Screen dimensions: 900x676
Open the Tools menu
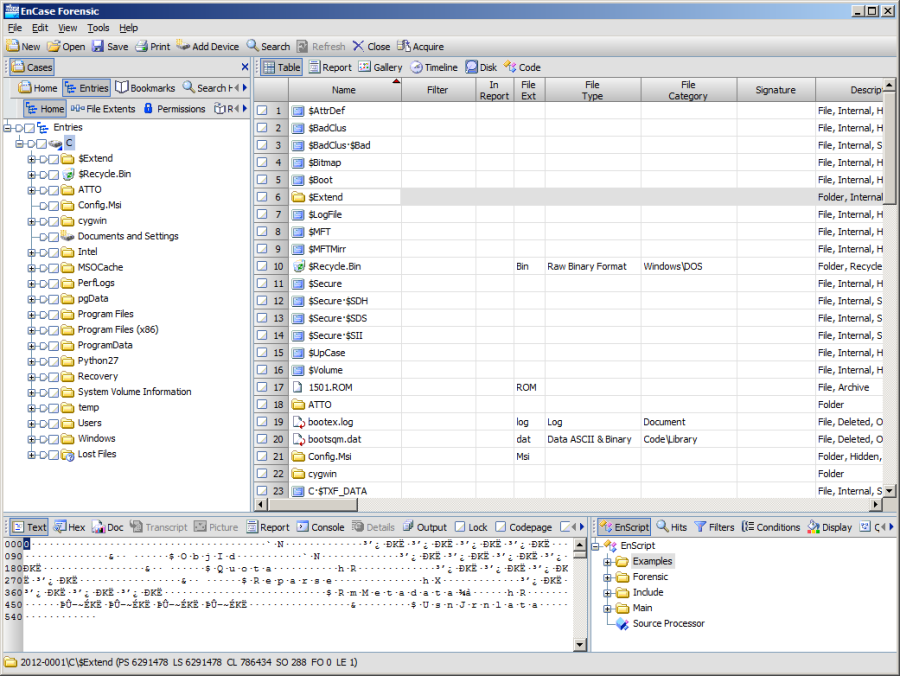tap(98, 28)
